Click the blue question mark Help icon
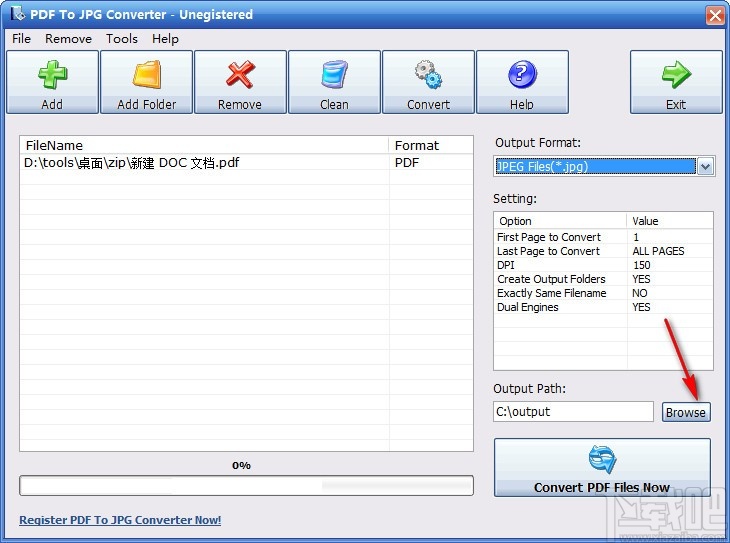Viewport: 730px width, 543px height. [522, 75]
